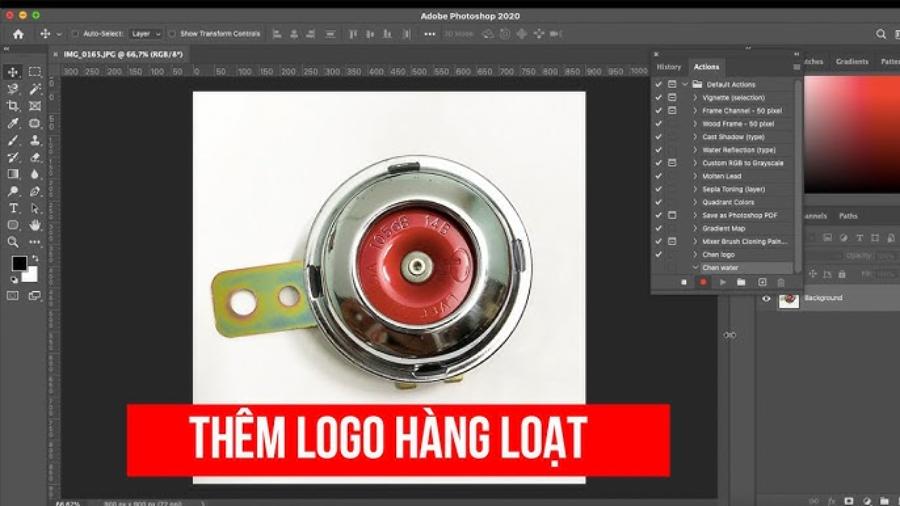Select the Chen logo action
The height and width of the screenshot is (506, 900).
point(718,255)
